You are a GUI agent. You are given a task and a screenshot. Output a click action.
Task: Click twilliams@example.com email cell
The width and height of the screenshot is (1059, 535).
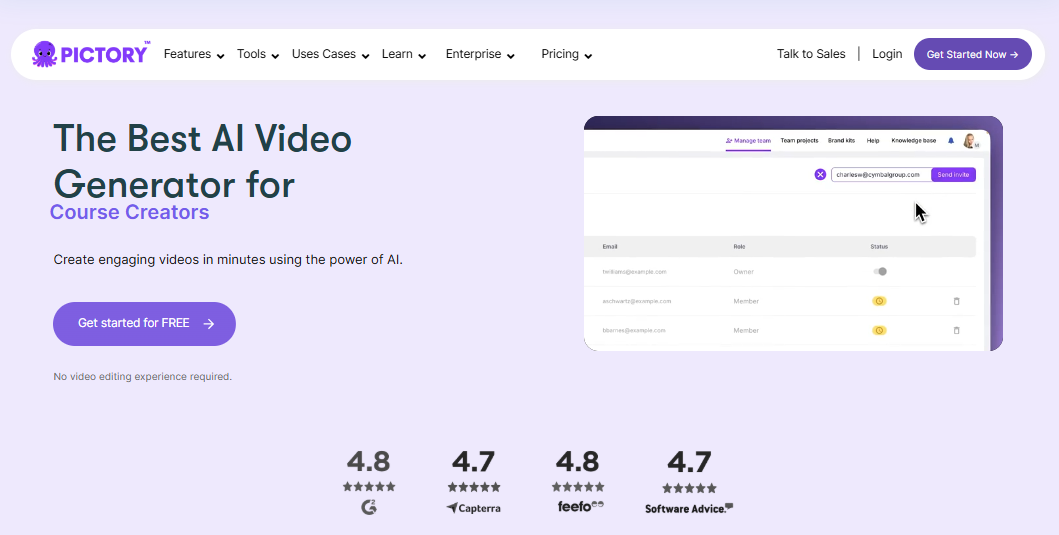click(634, 272)
